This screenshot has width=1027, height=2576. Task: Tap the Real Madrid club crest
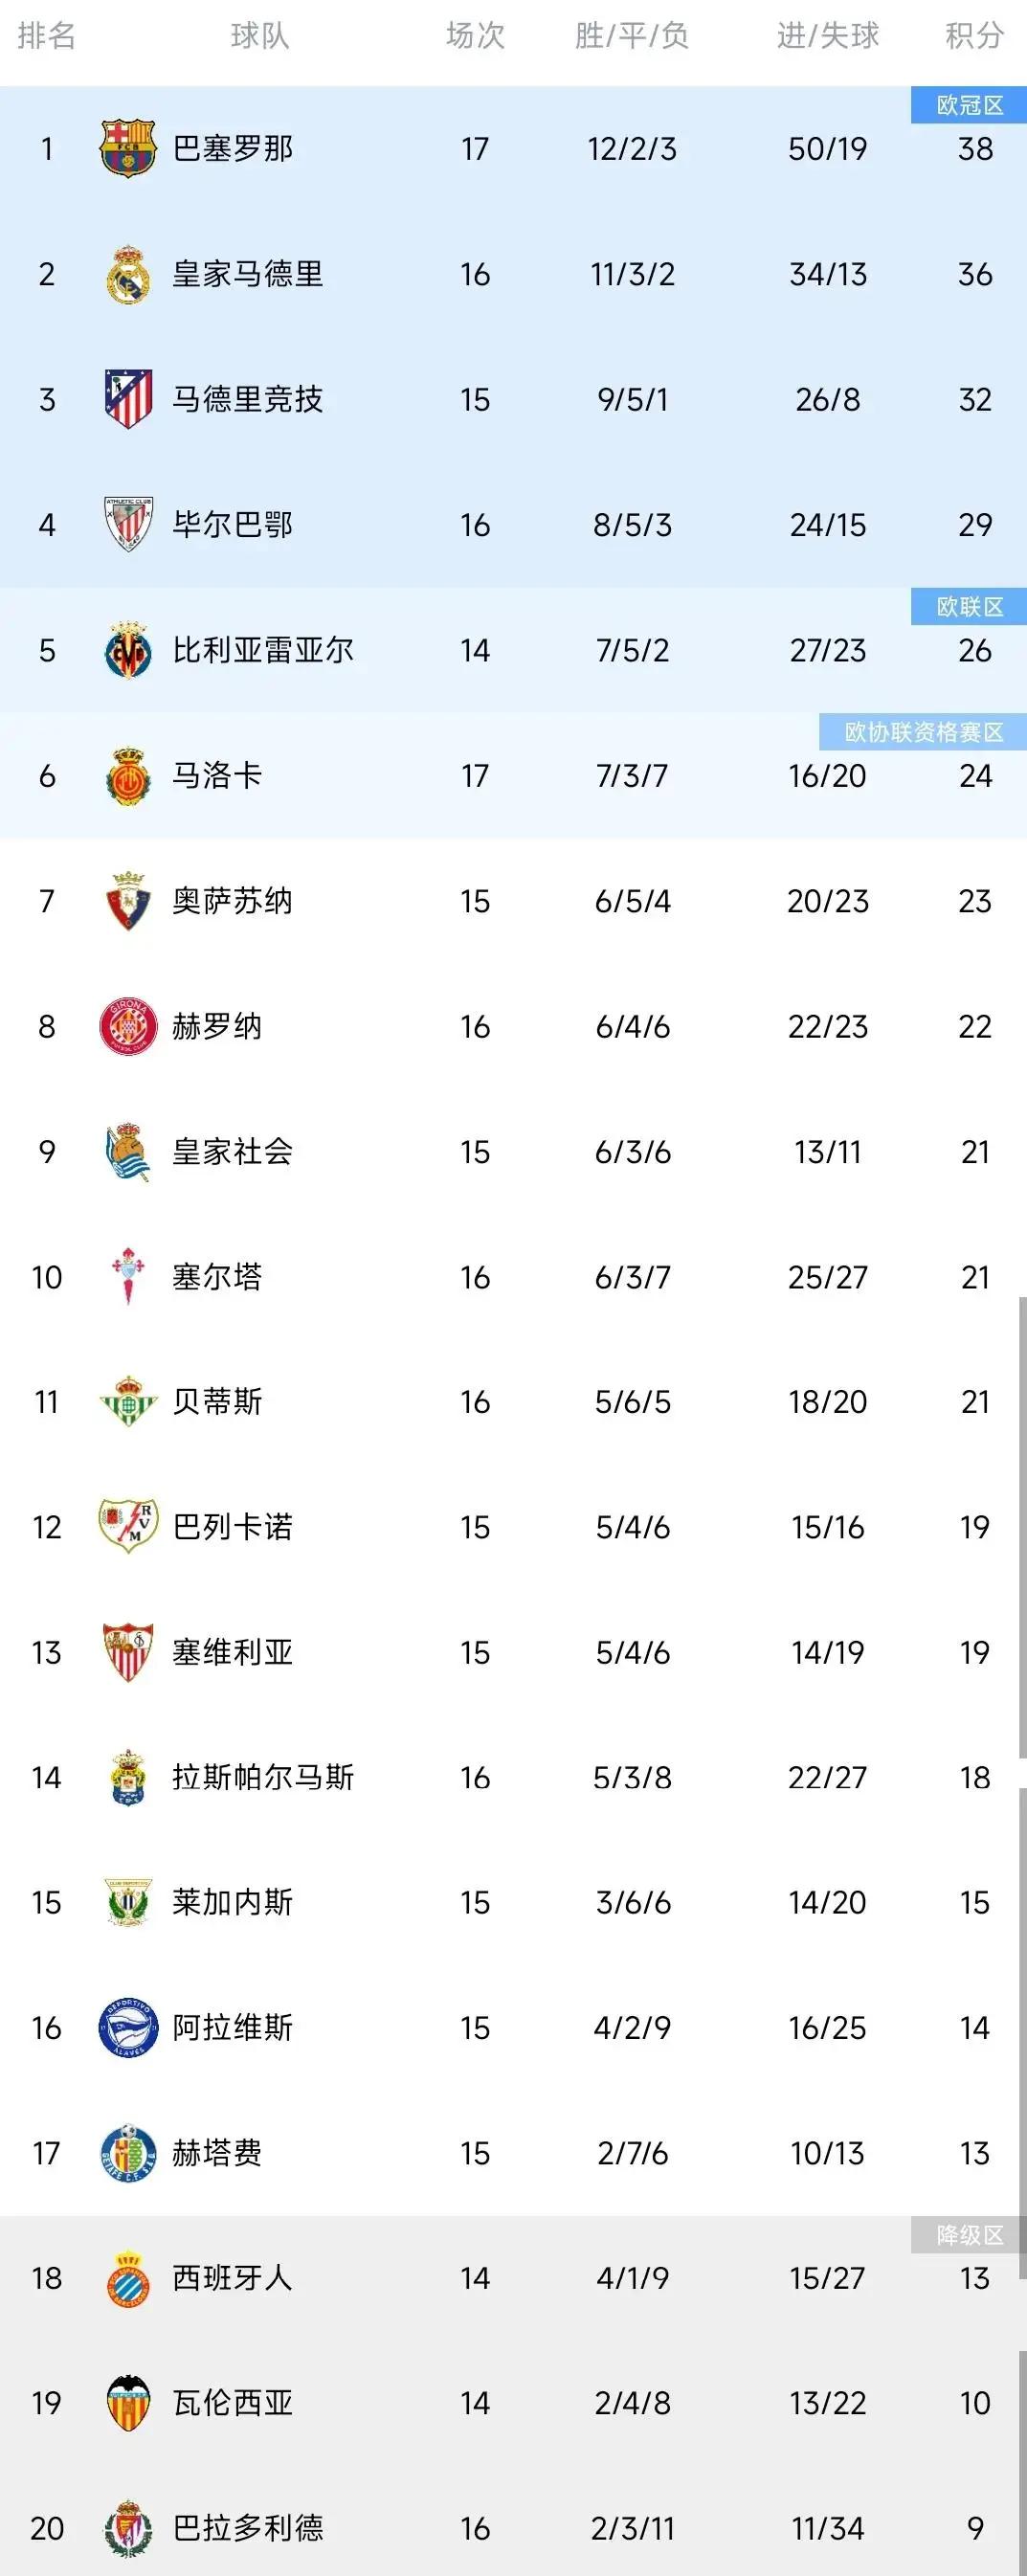click(x=128, y=274)
